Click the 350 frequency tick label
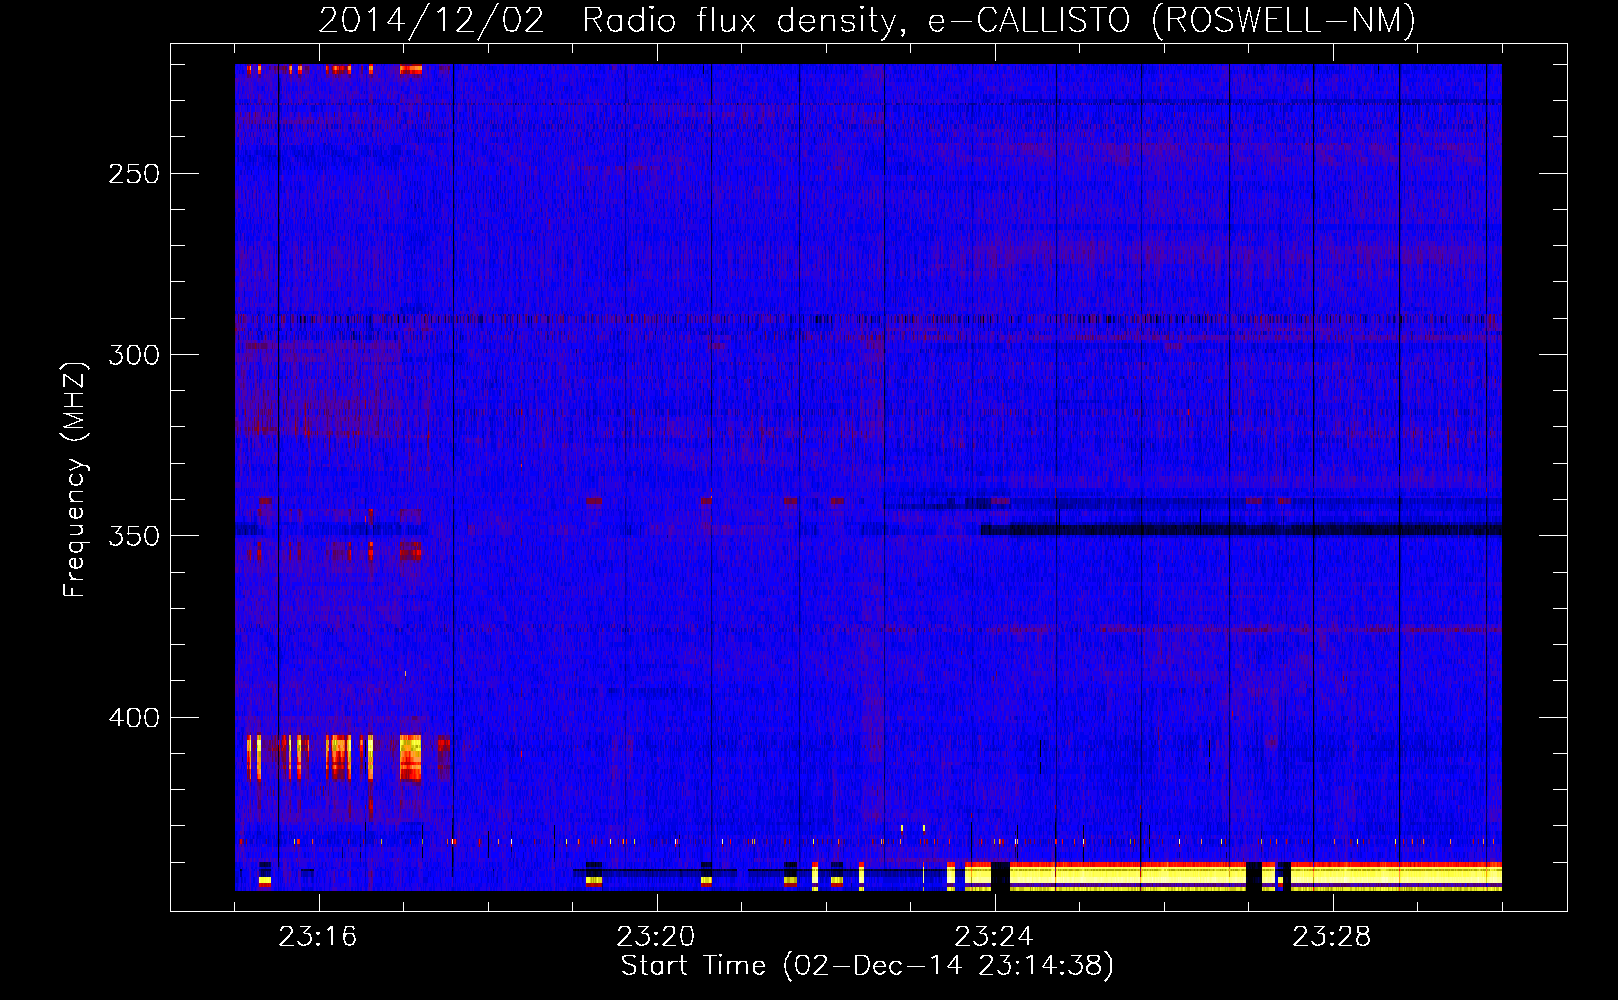 (133, 536)
